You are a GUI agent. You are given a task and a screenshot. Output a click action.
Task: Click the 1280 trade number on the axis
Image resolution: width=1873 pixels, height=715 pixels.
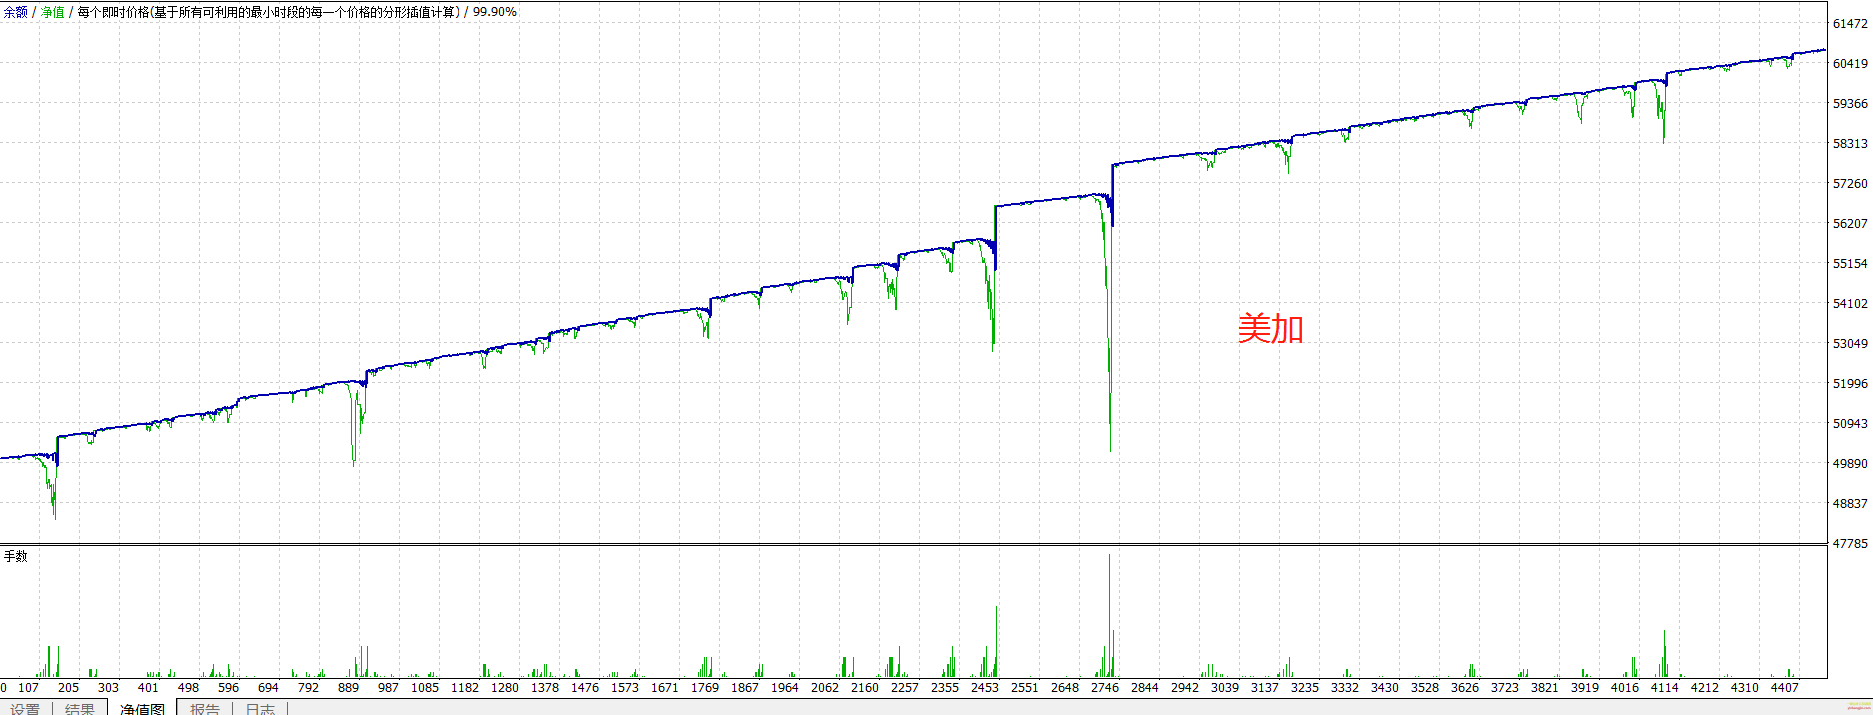pos(505,687)
